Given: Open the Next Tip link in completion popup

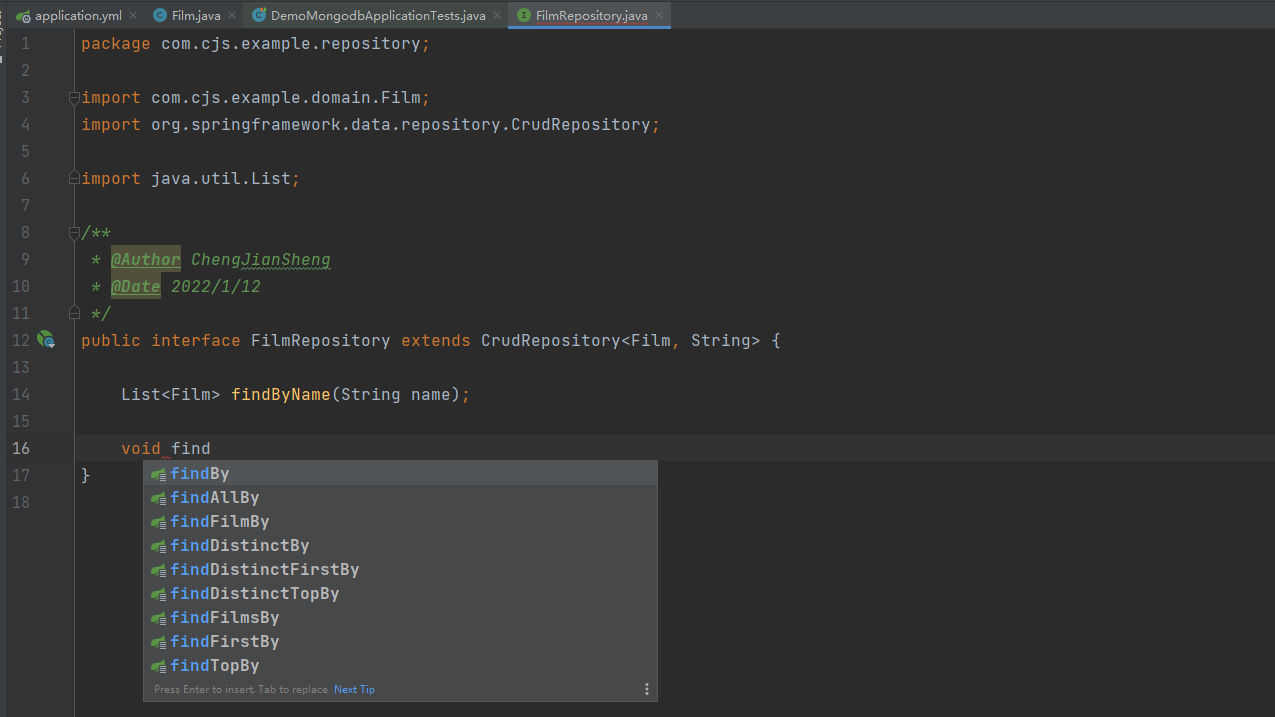Looking at the screenshot, I should (354, 690).
